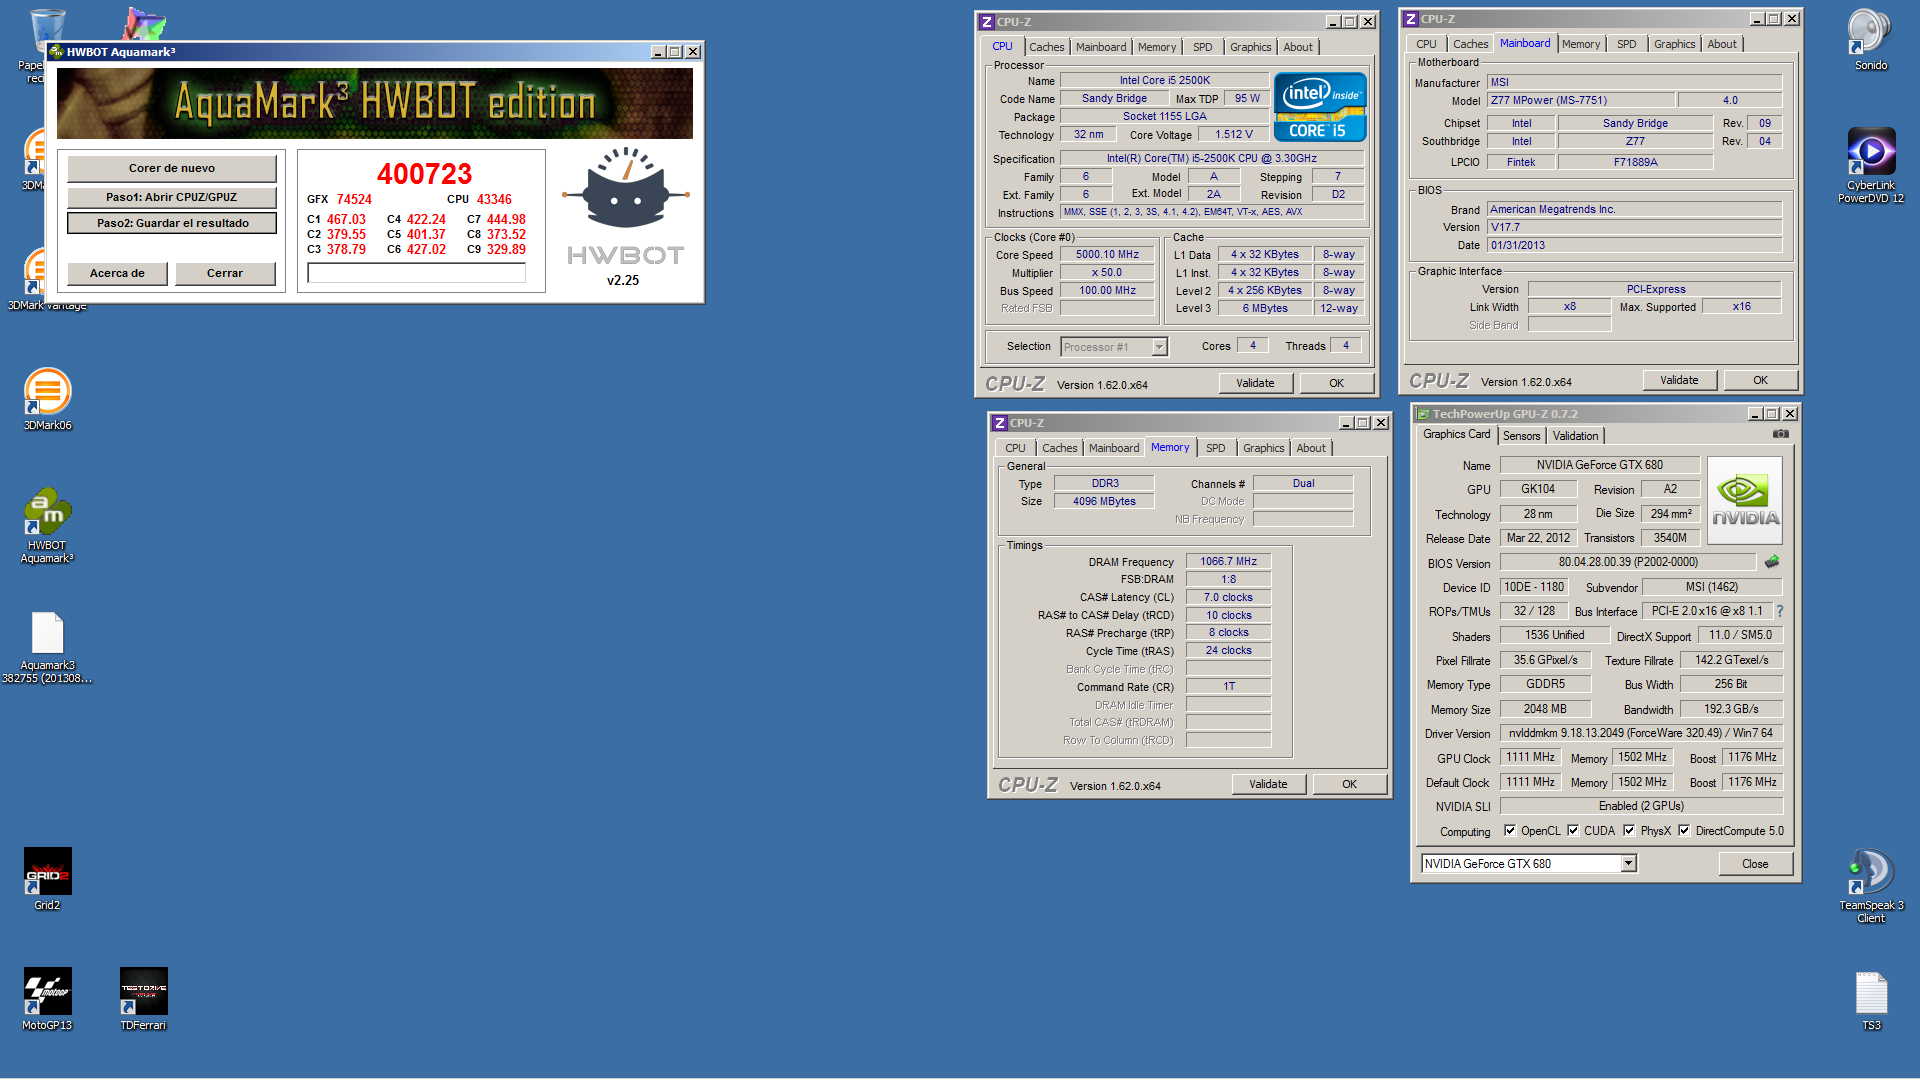Click the Close button in GPU-Z
Image resolution: width=1920 pixels, height=1080 pixels.
click(1755, 864)
